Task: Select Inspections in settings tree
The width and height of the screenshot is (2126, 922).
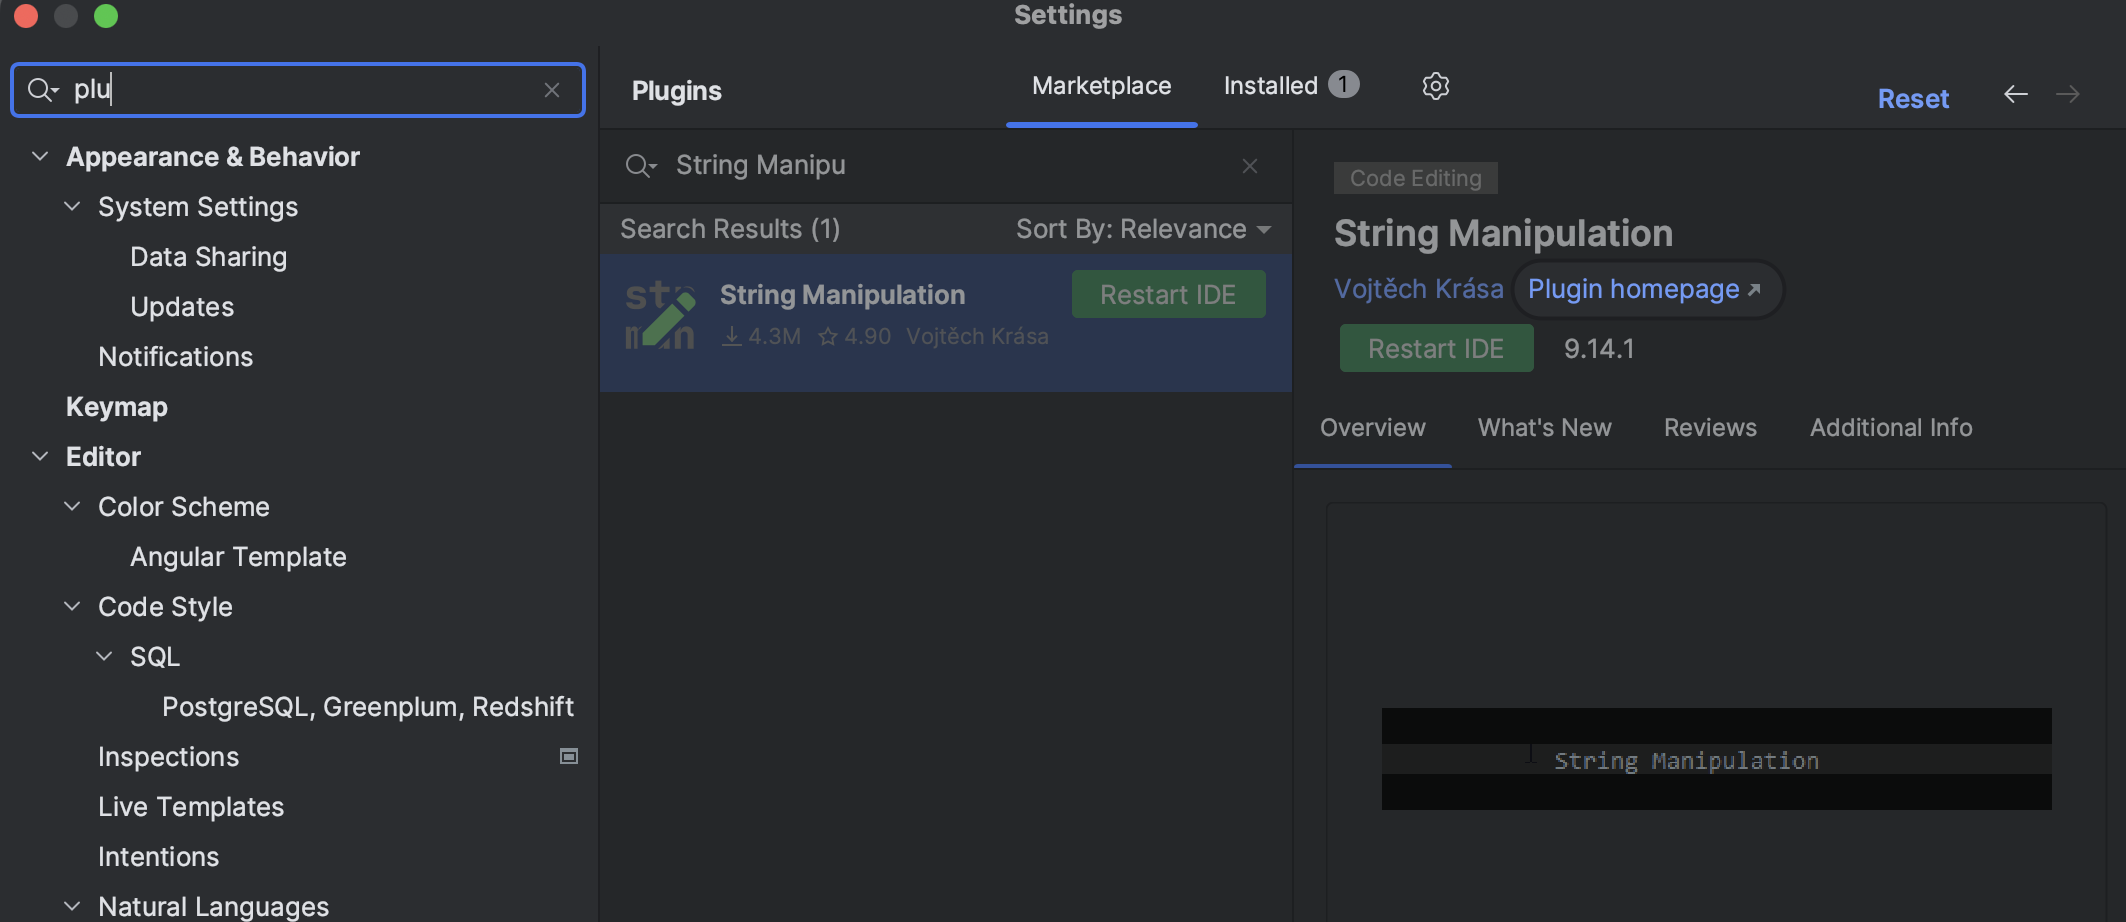Action: 168,757
